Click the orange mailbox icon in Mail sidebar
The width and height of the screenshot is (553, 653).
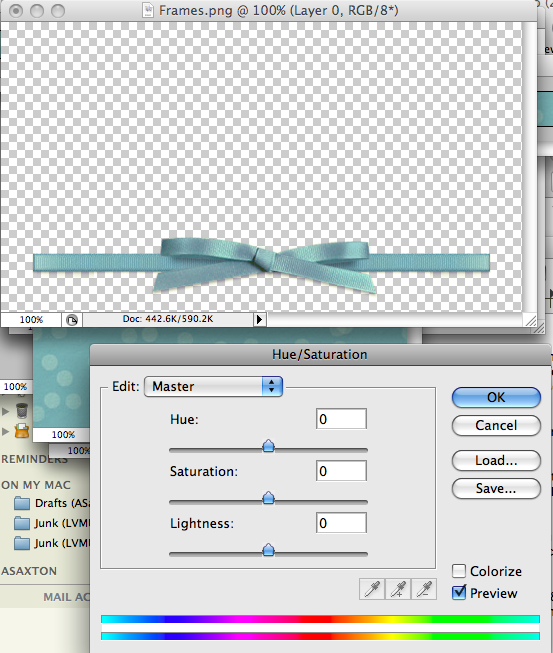[22, 431]
